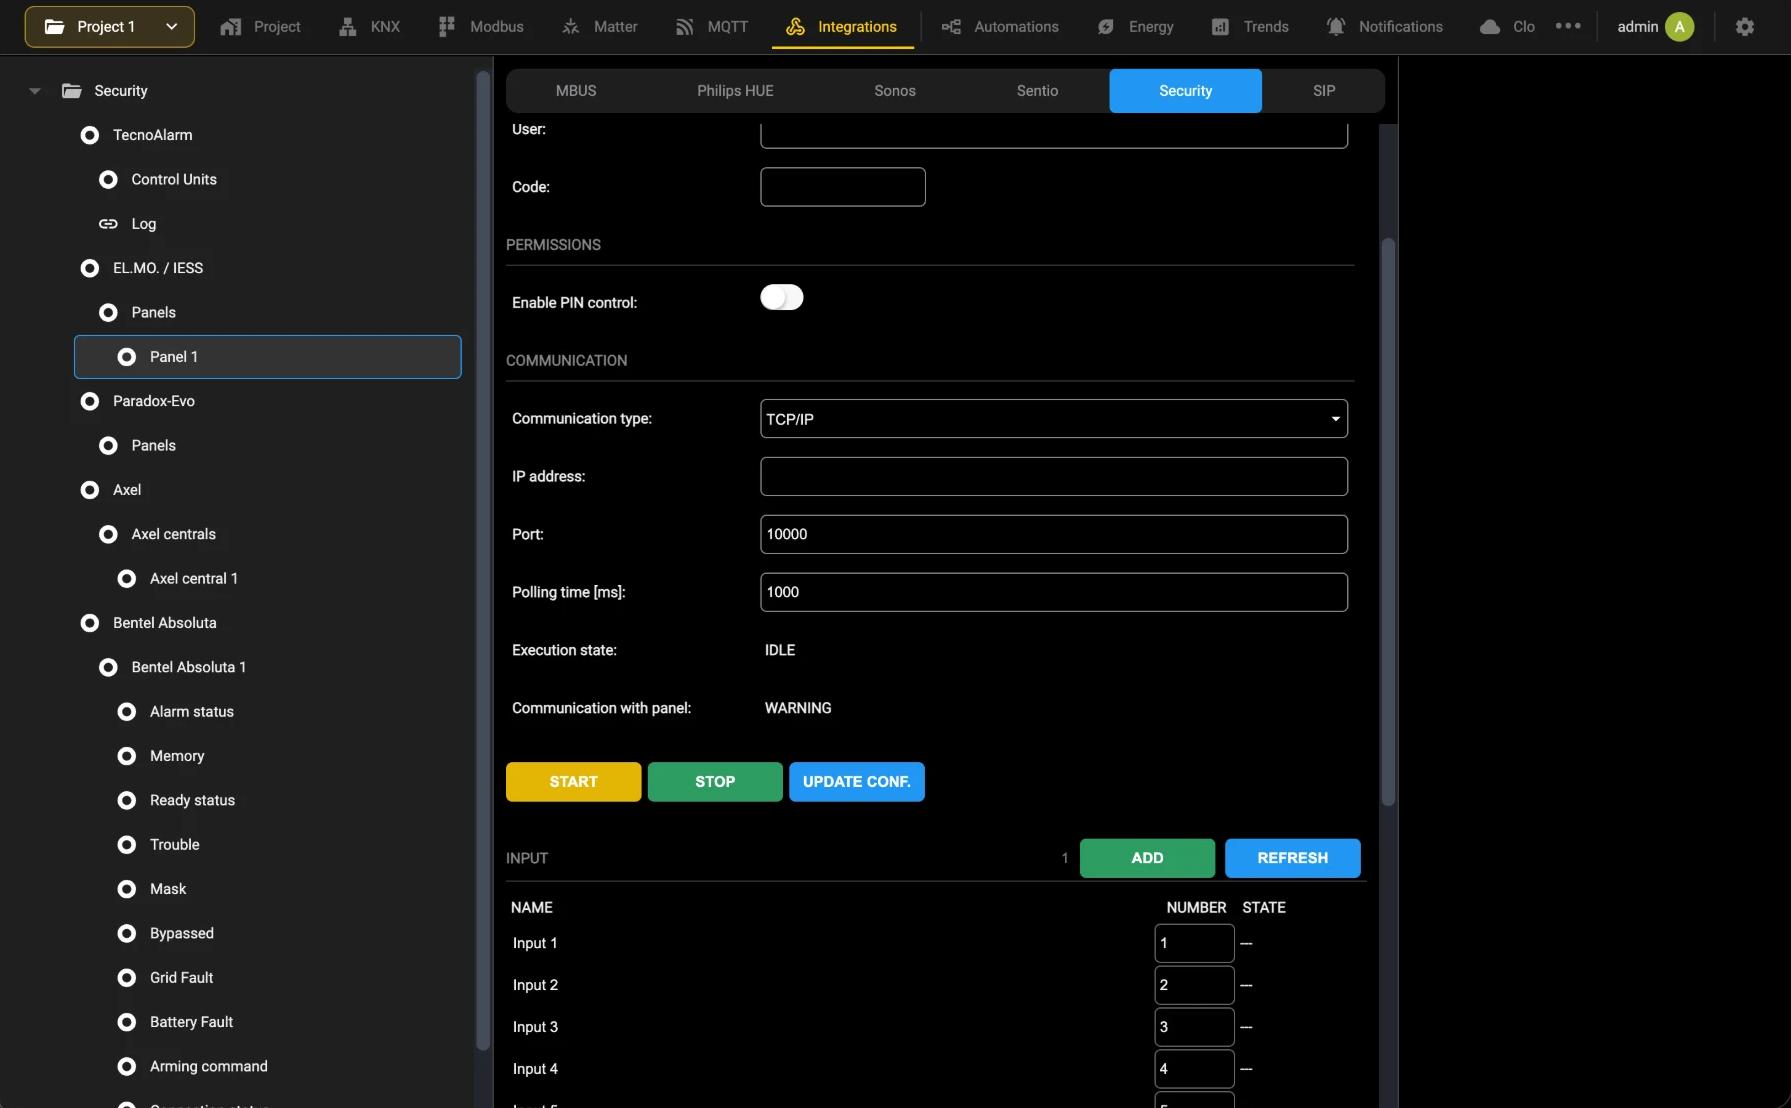Switch to the MBUS tab

tap(576, 91)
